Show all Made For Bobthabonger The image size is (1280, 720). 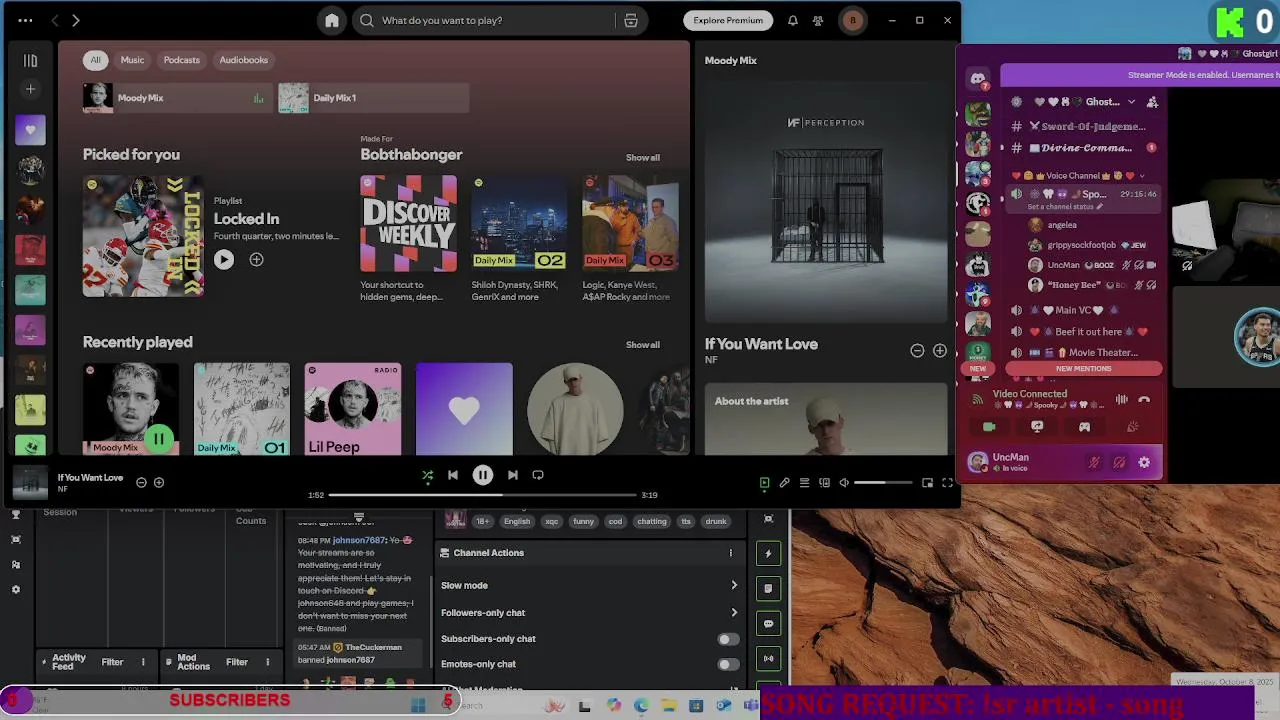[643, 158]
